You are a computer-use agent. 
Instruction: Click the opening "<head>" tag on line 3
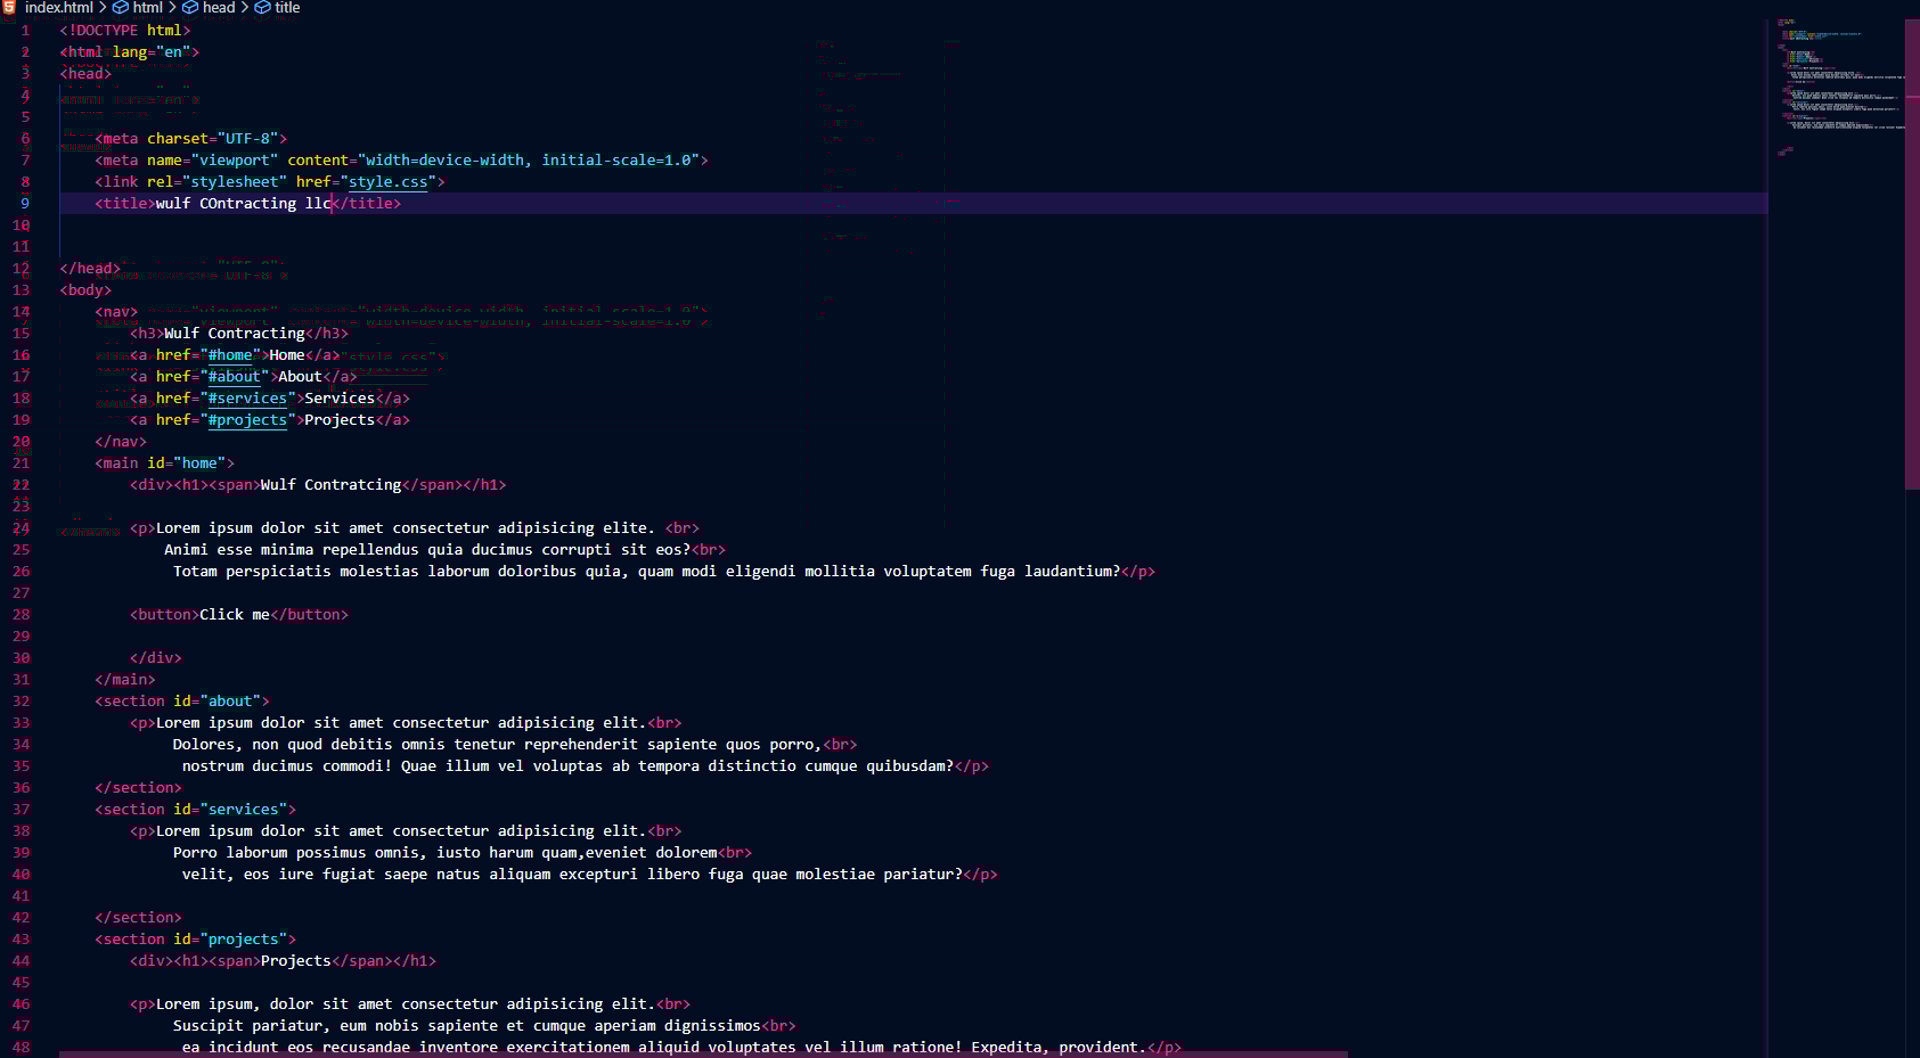[x=86, y=74]
